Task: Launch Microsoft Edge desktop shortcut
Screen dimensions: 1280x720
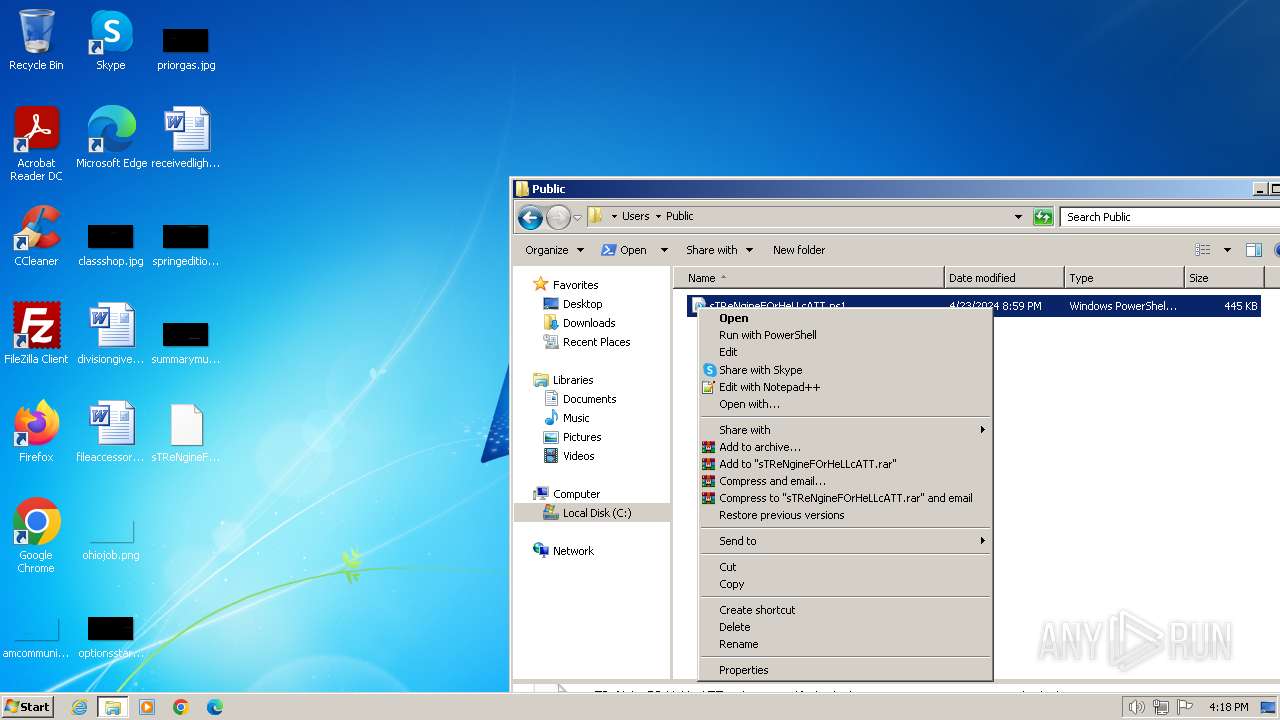Action: (x=111, y=138)
